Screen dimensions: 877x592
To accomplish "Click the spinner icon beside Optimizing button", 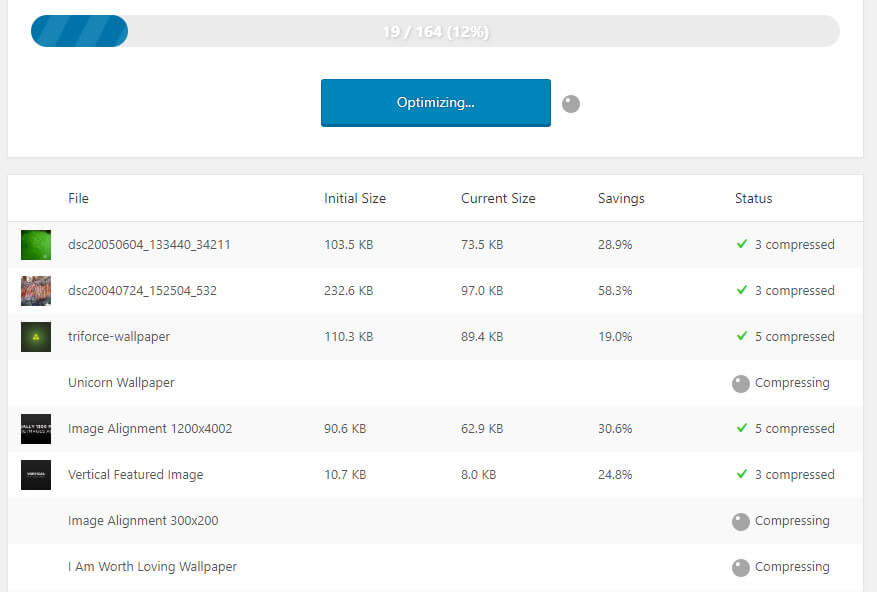I will (571, 103).
